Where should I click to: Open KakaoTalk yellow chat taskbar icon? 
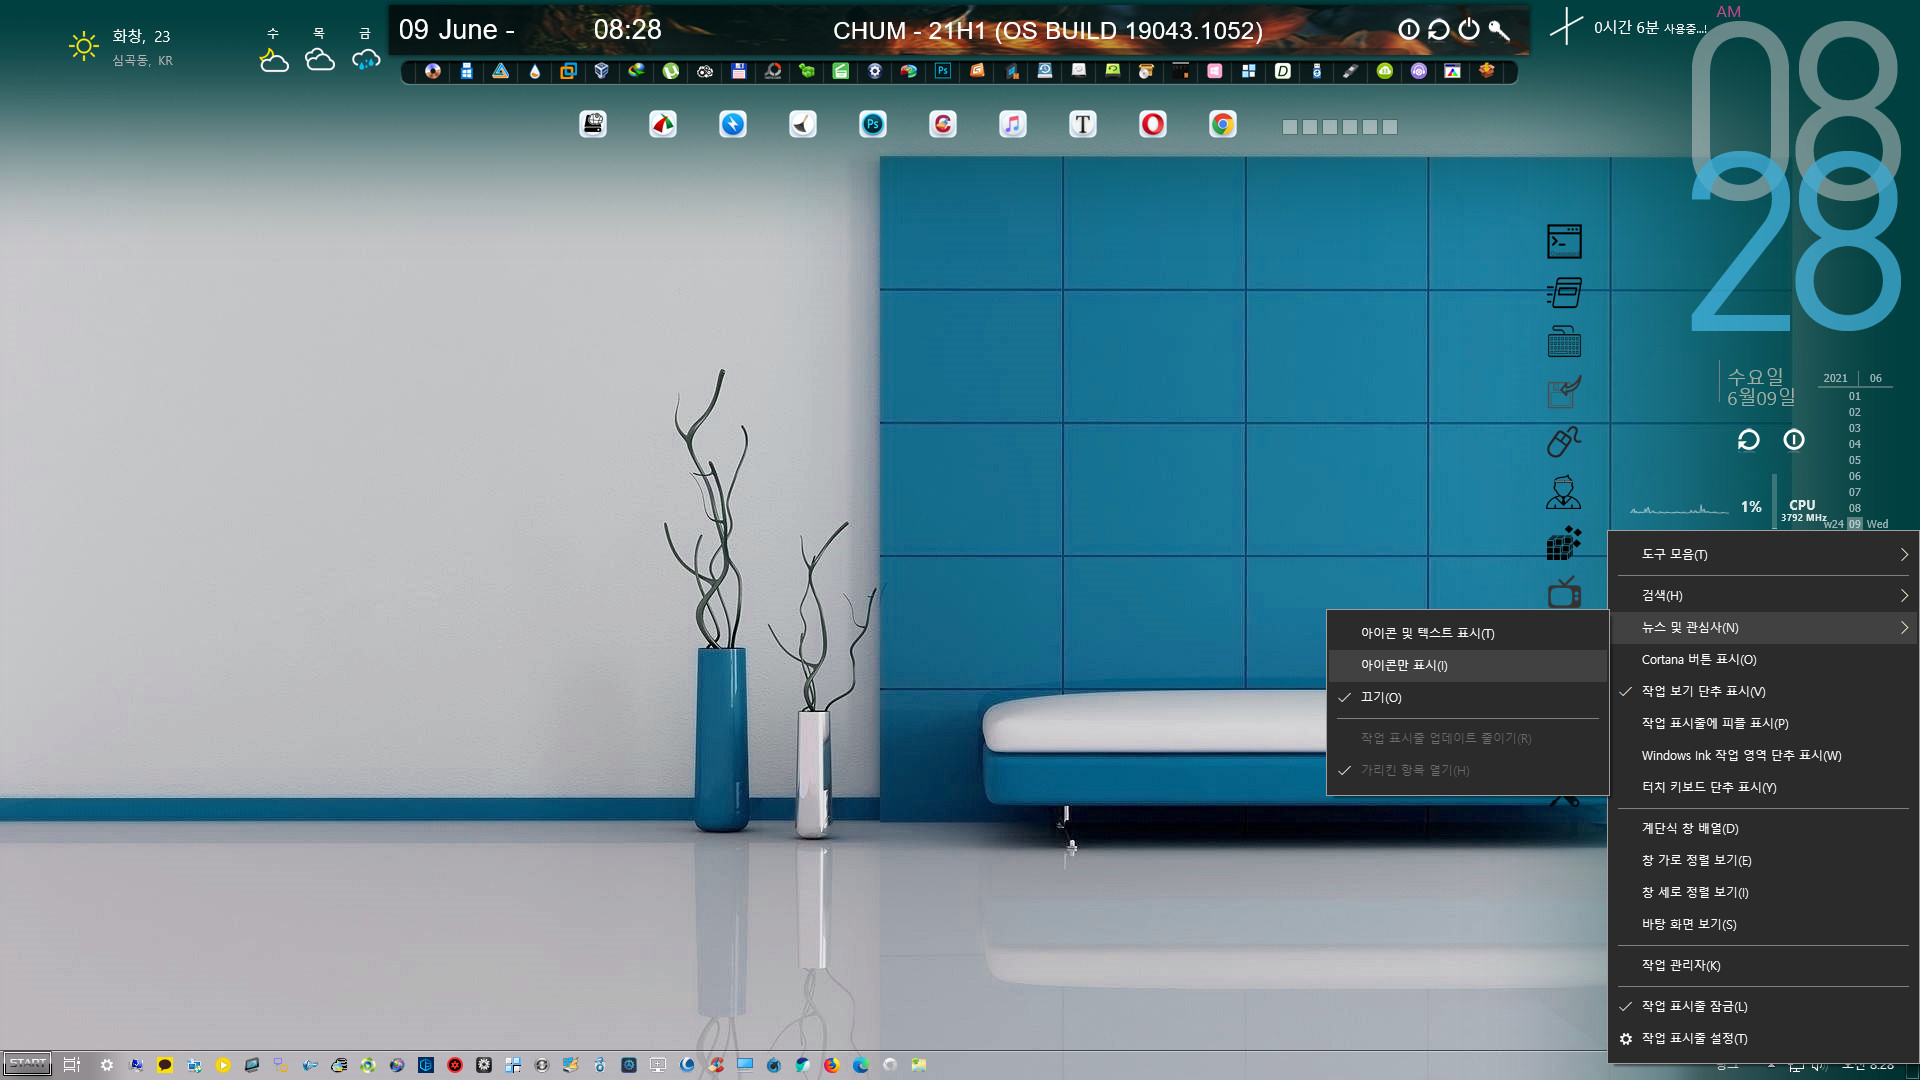pyautogui.click(x=165, y=1065)
